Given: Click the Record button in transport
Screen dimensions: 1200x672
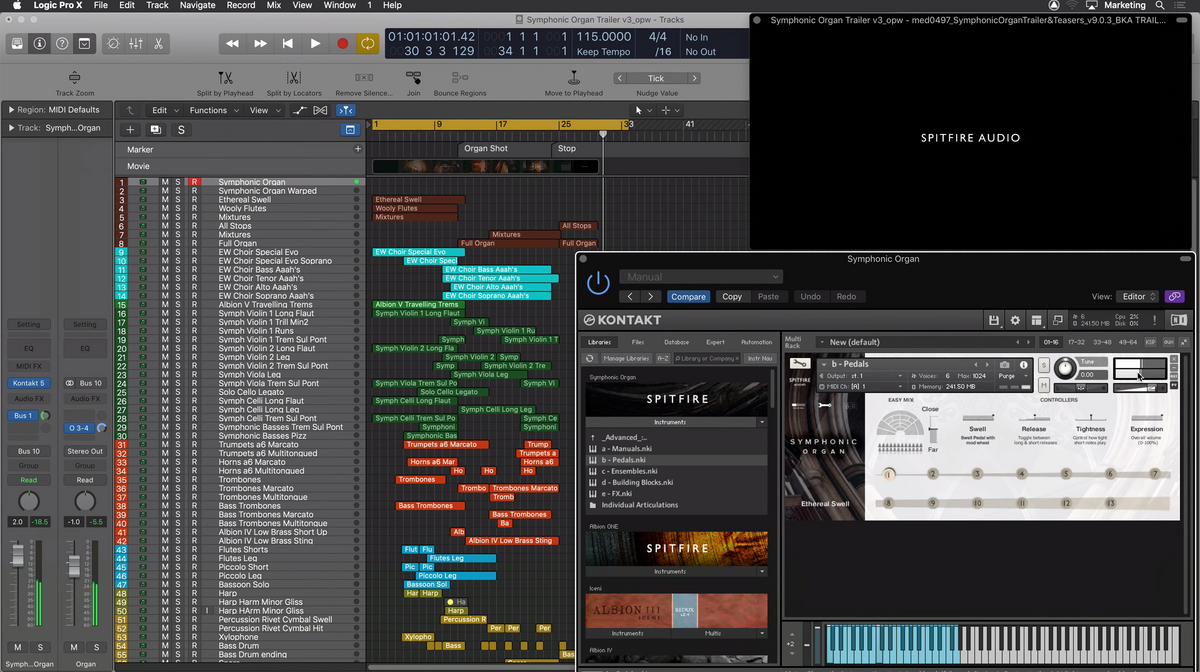Looking at the screenshot, I should (342, 44).
